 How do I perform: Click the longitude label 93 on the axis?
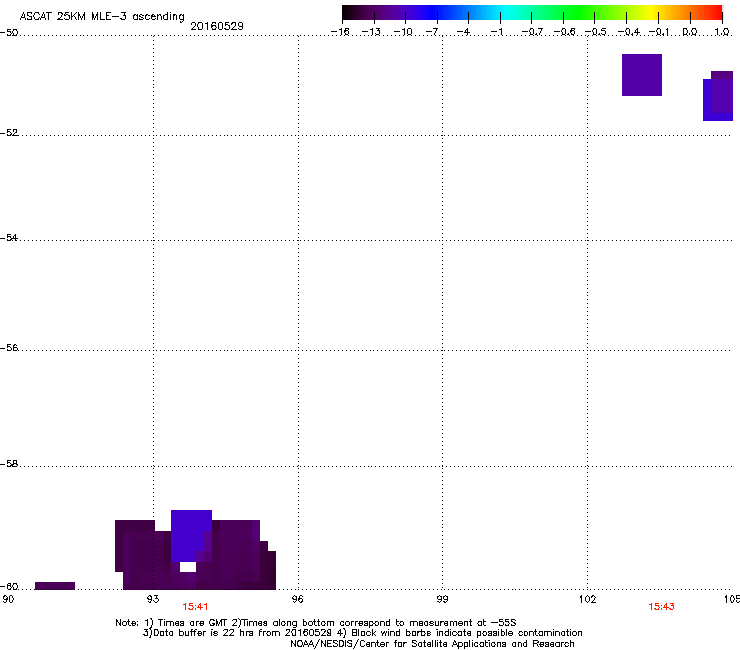153,599
